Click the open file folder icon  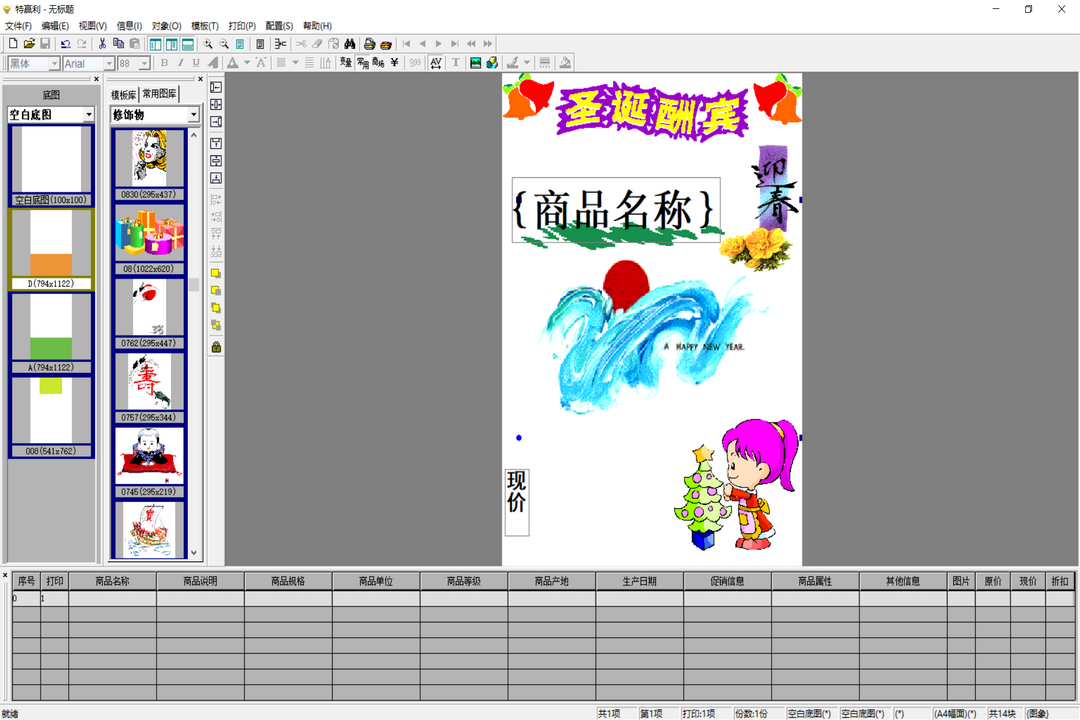pyautogui.click(x=29, y=44)
